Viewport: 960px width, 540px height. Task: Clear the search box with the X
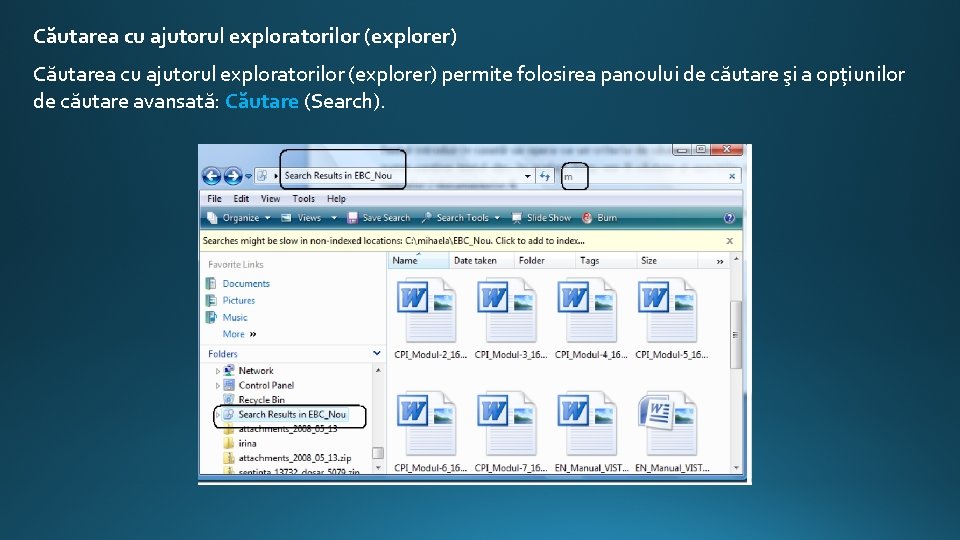pyautogui.click(x=732, y=176)
